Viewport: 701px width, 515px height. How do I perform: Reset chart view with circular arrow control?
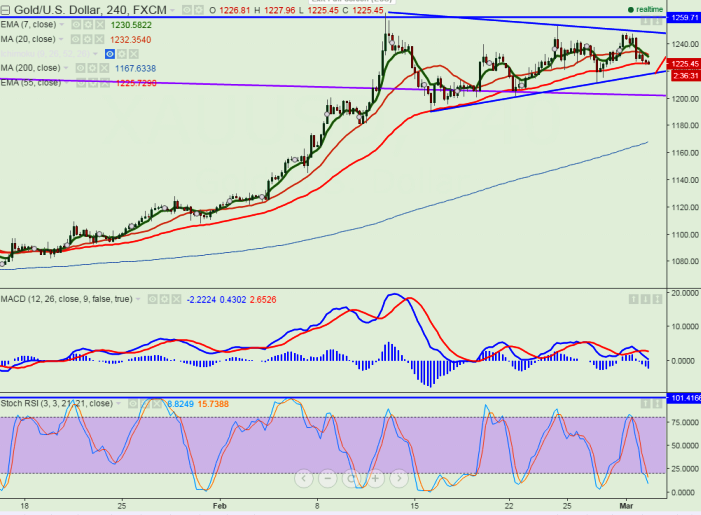pyautogui.click(x=351, y=479)
